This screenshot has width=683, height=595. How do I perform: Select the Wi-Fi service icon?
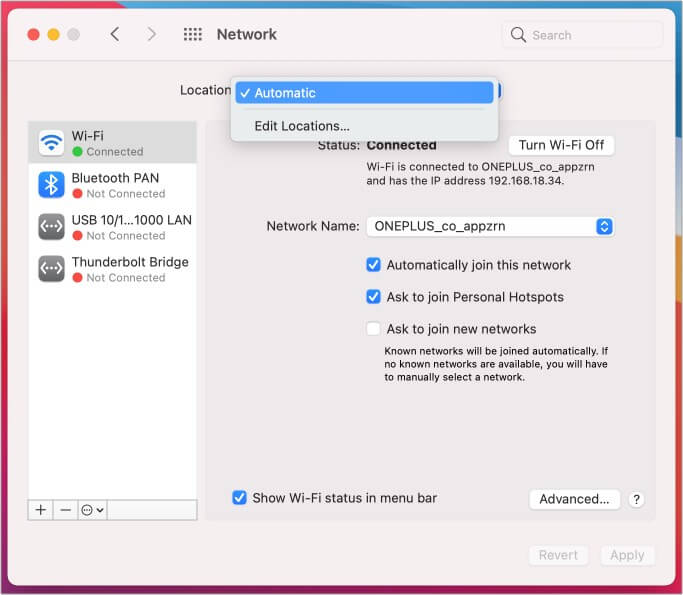point(51,142)
